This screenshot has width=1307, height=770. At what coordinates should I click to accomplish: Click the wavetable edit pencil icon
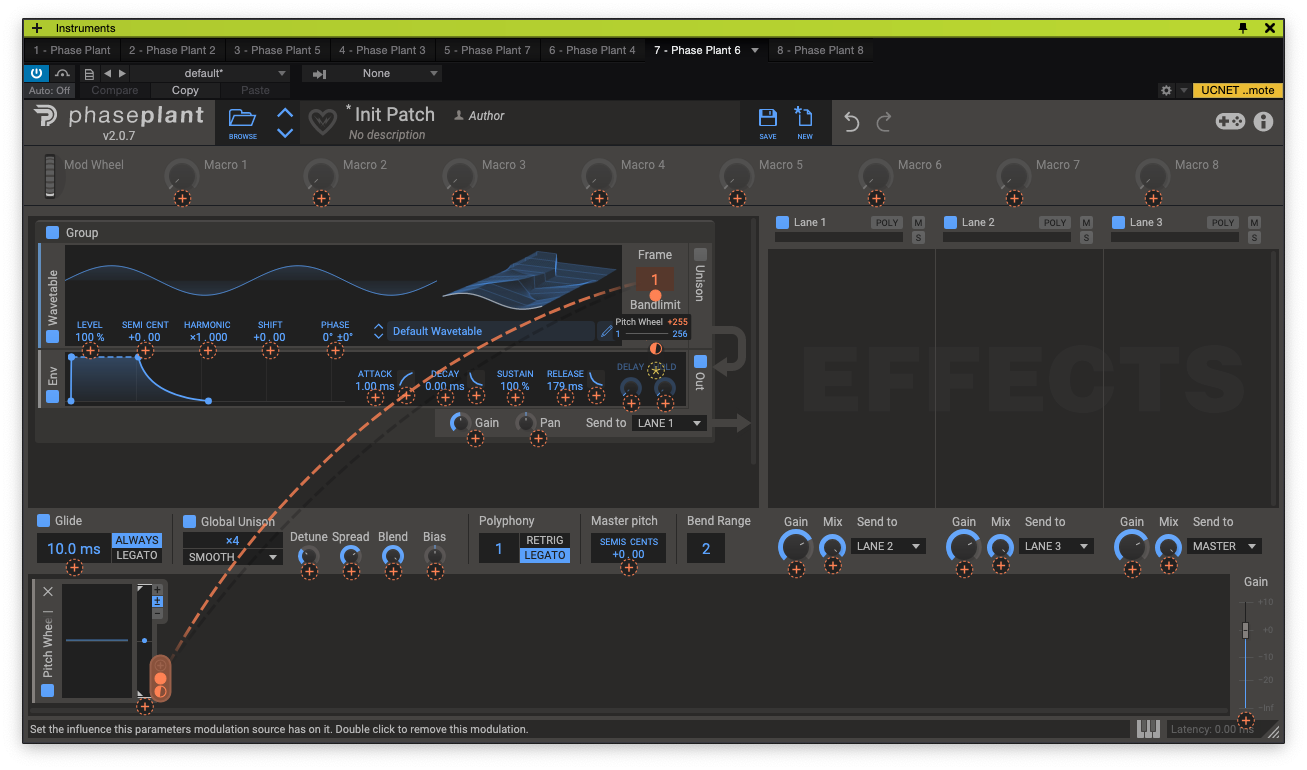click(x=606, y=331)
